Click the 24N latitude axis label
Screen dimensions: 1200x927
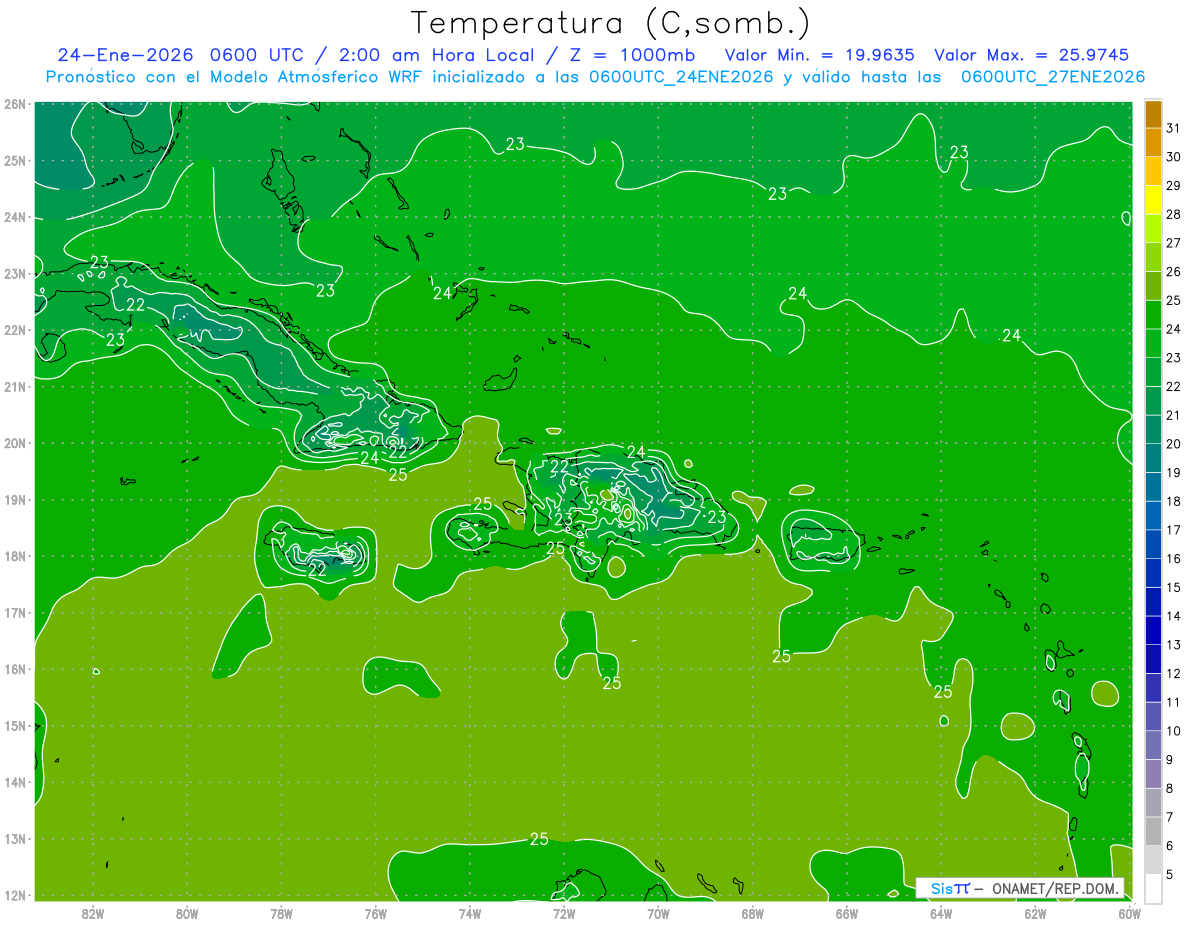coord(14,217)
